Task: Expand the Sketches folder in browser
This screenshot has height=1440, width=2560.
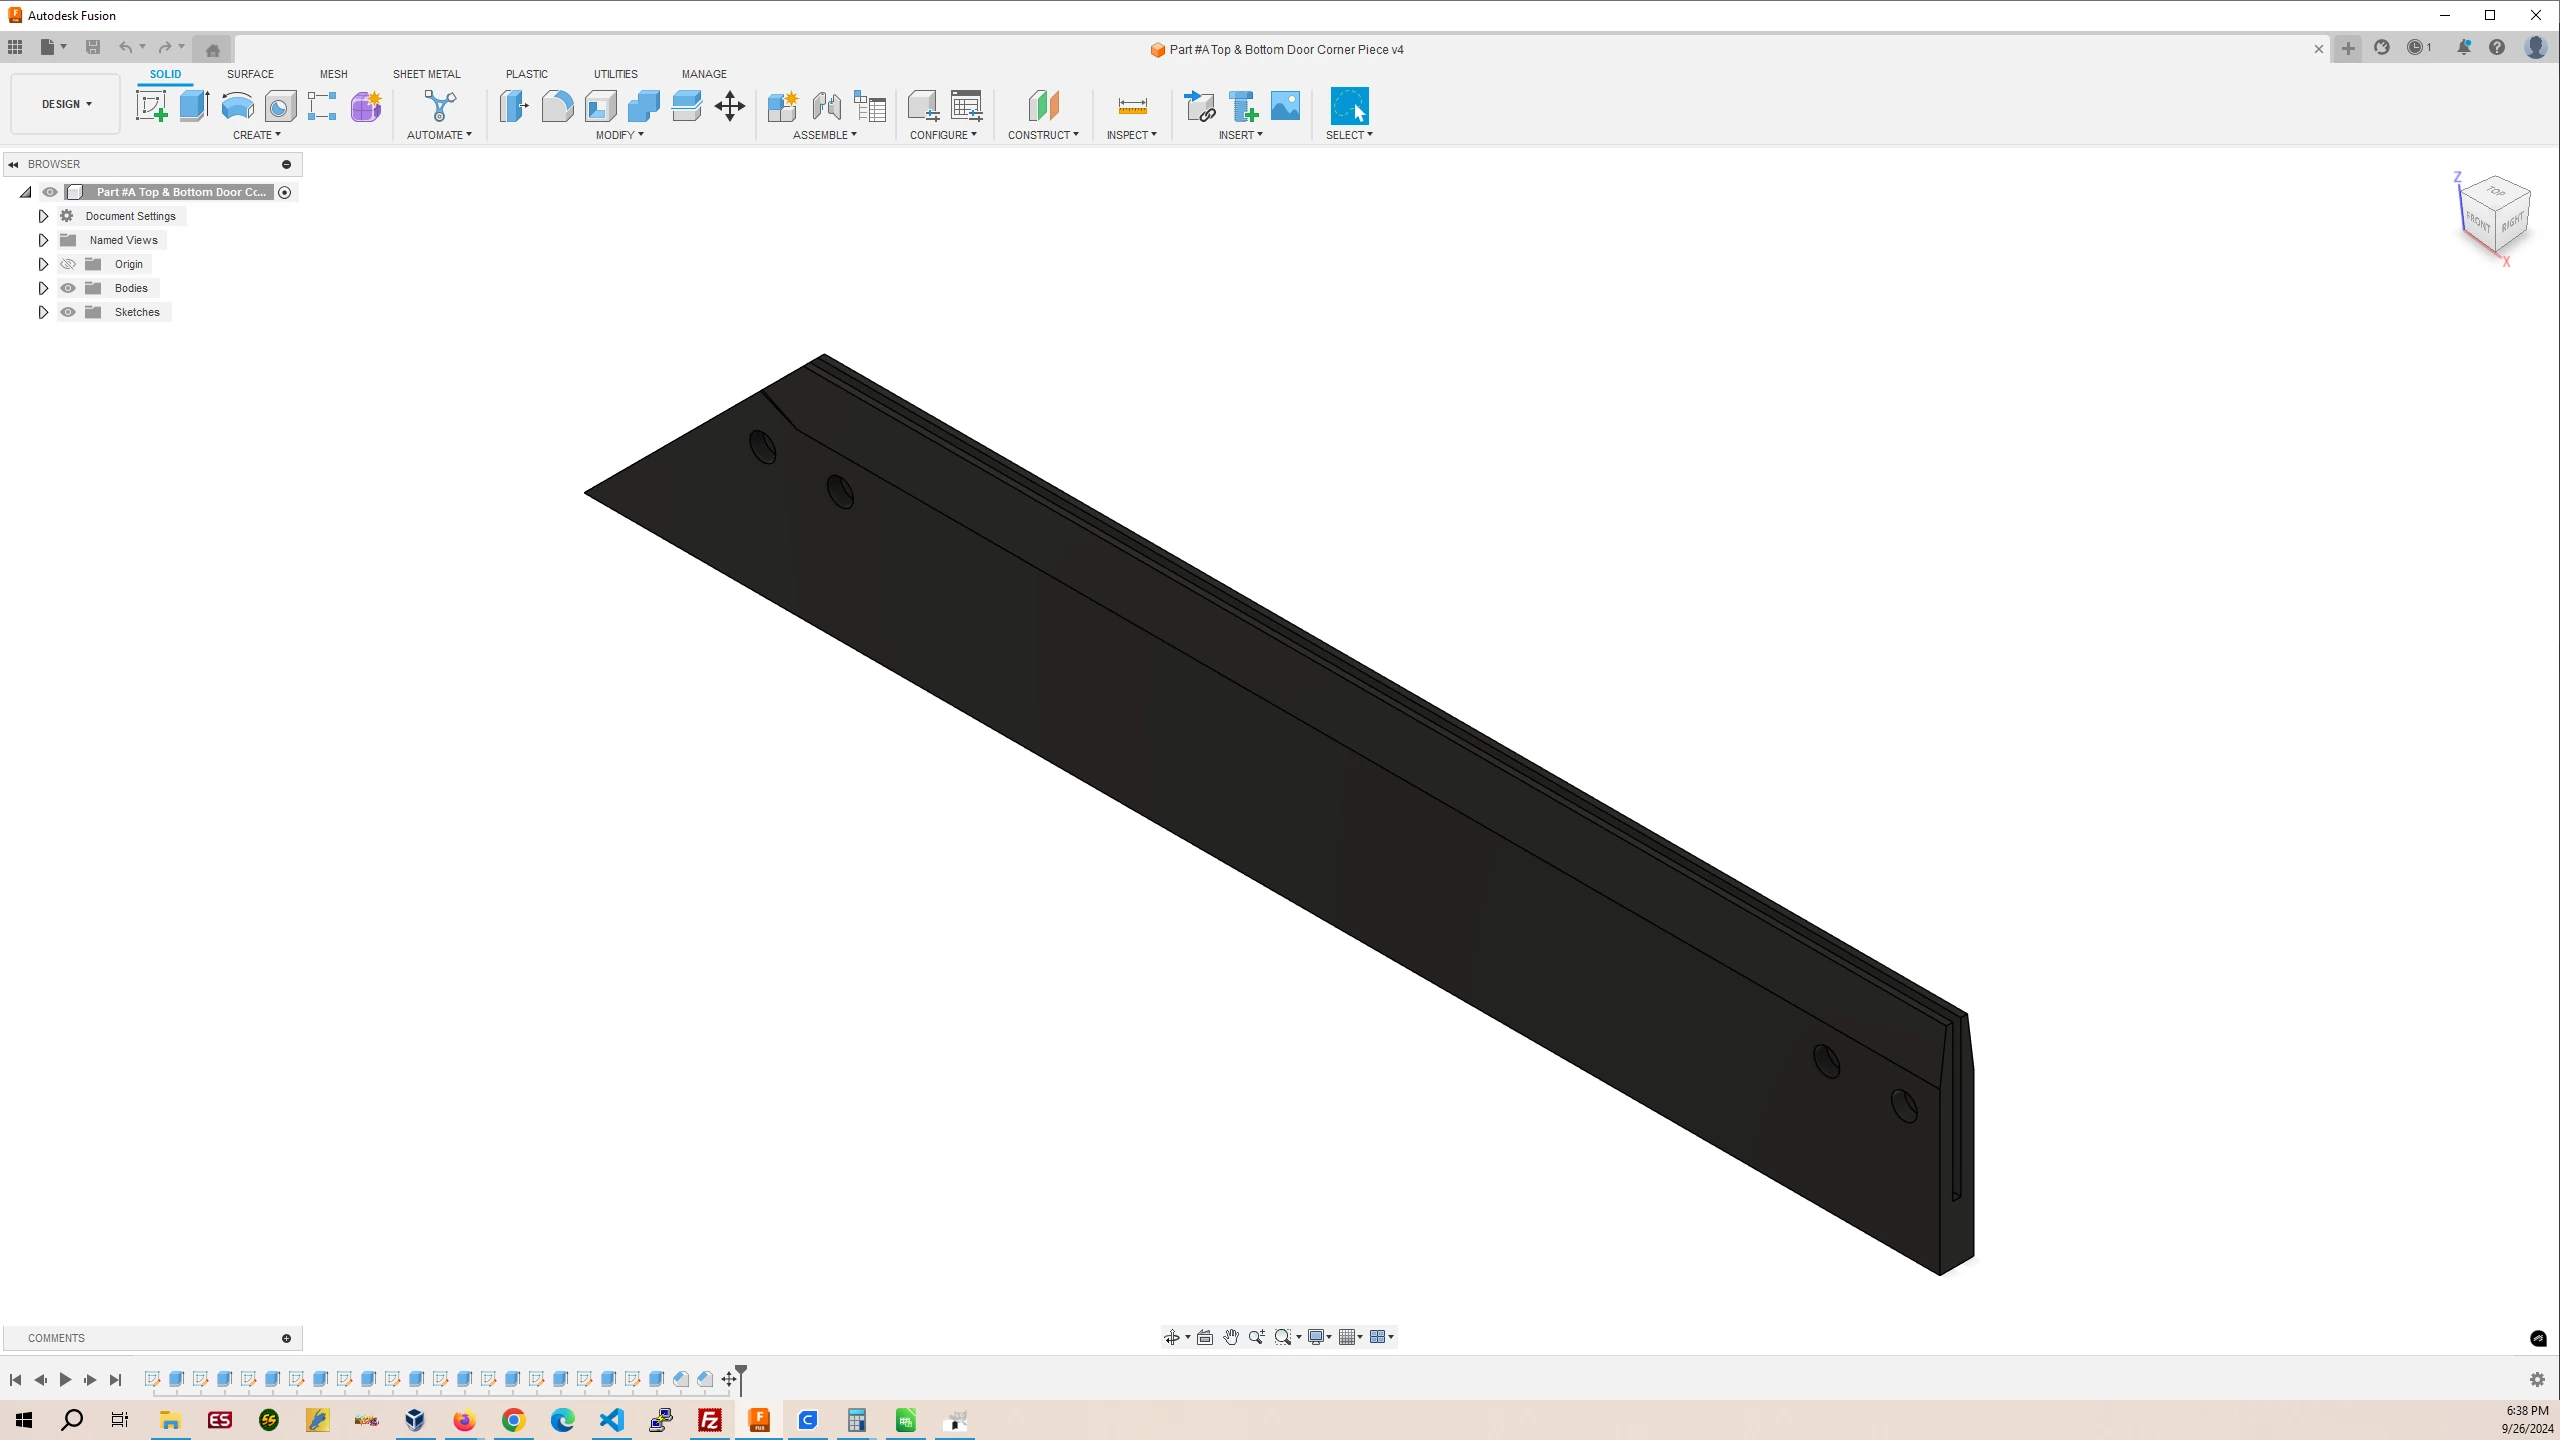Action: 42,311
